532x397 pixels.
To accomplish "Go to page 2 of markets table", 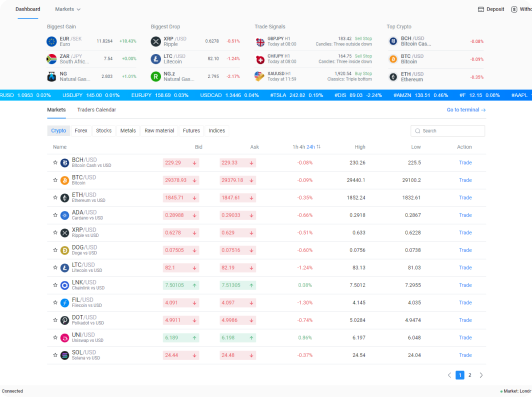I will click(470, 375).
